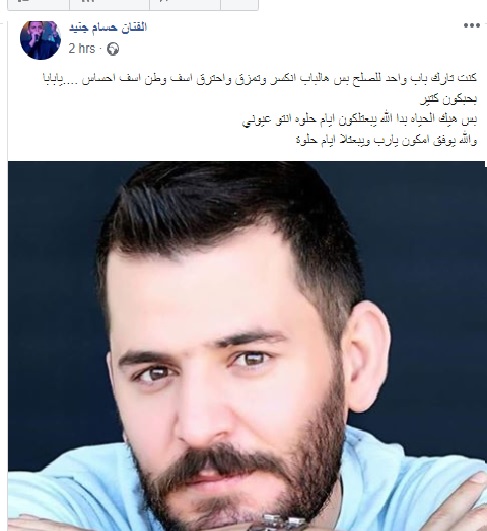This screenshot has height=531, width=487.
Task: Open the post options three-dot menu
Action: [472, 26]
